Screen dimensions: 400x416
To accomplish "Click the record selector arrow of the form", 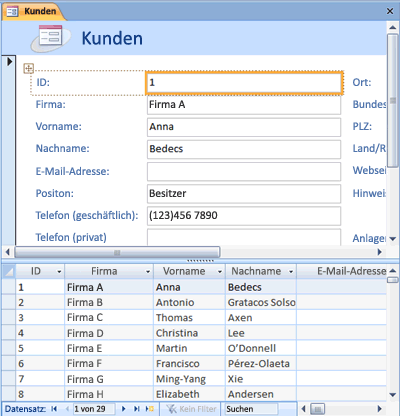I will point(9,61).
